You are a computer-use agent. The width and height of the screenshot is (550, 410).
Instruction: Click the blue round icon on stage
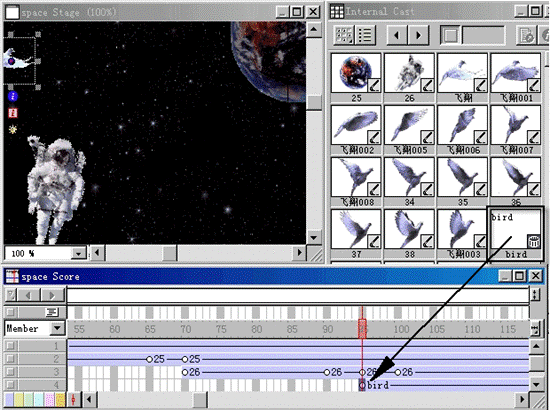pyautogui.click(x=13, y=96)
